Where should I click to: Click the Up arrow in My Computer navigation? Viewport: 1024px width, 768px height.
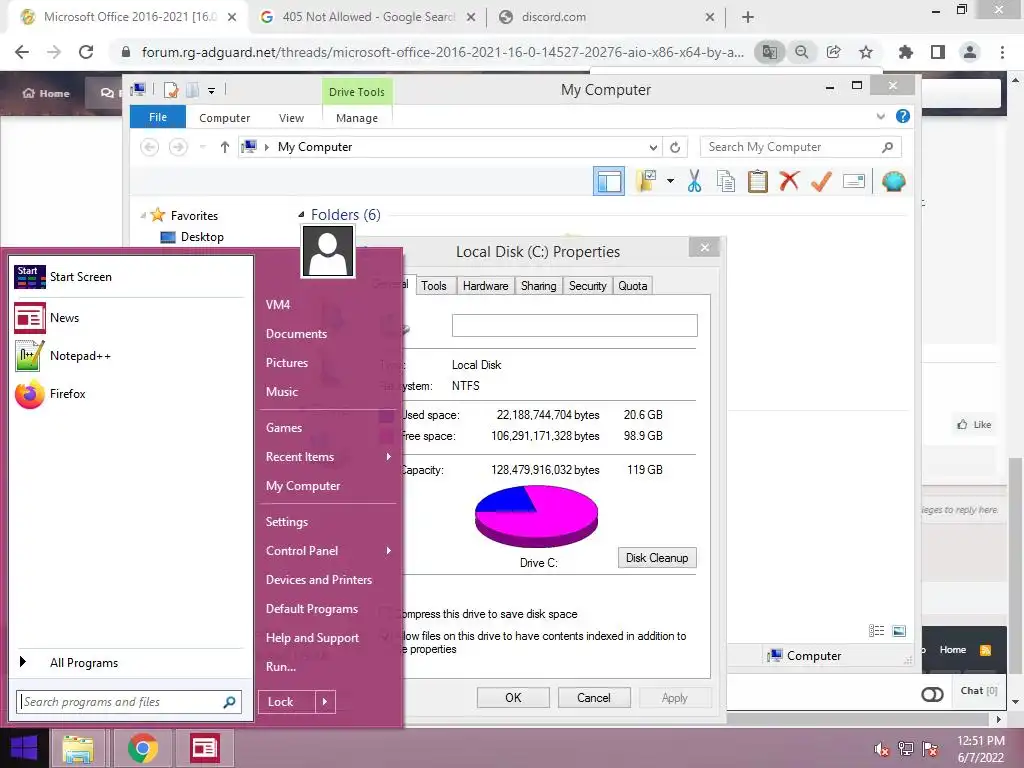(225, 148)
